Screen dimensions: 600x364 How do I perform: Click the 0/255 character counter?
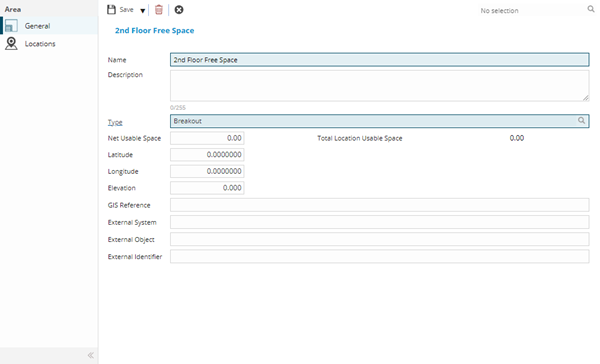(178, 108)
